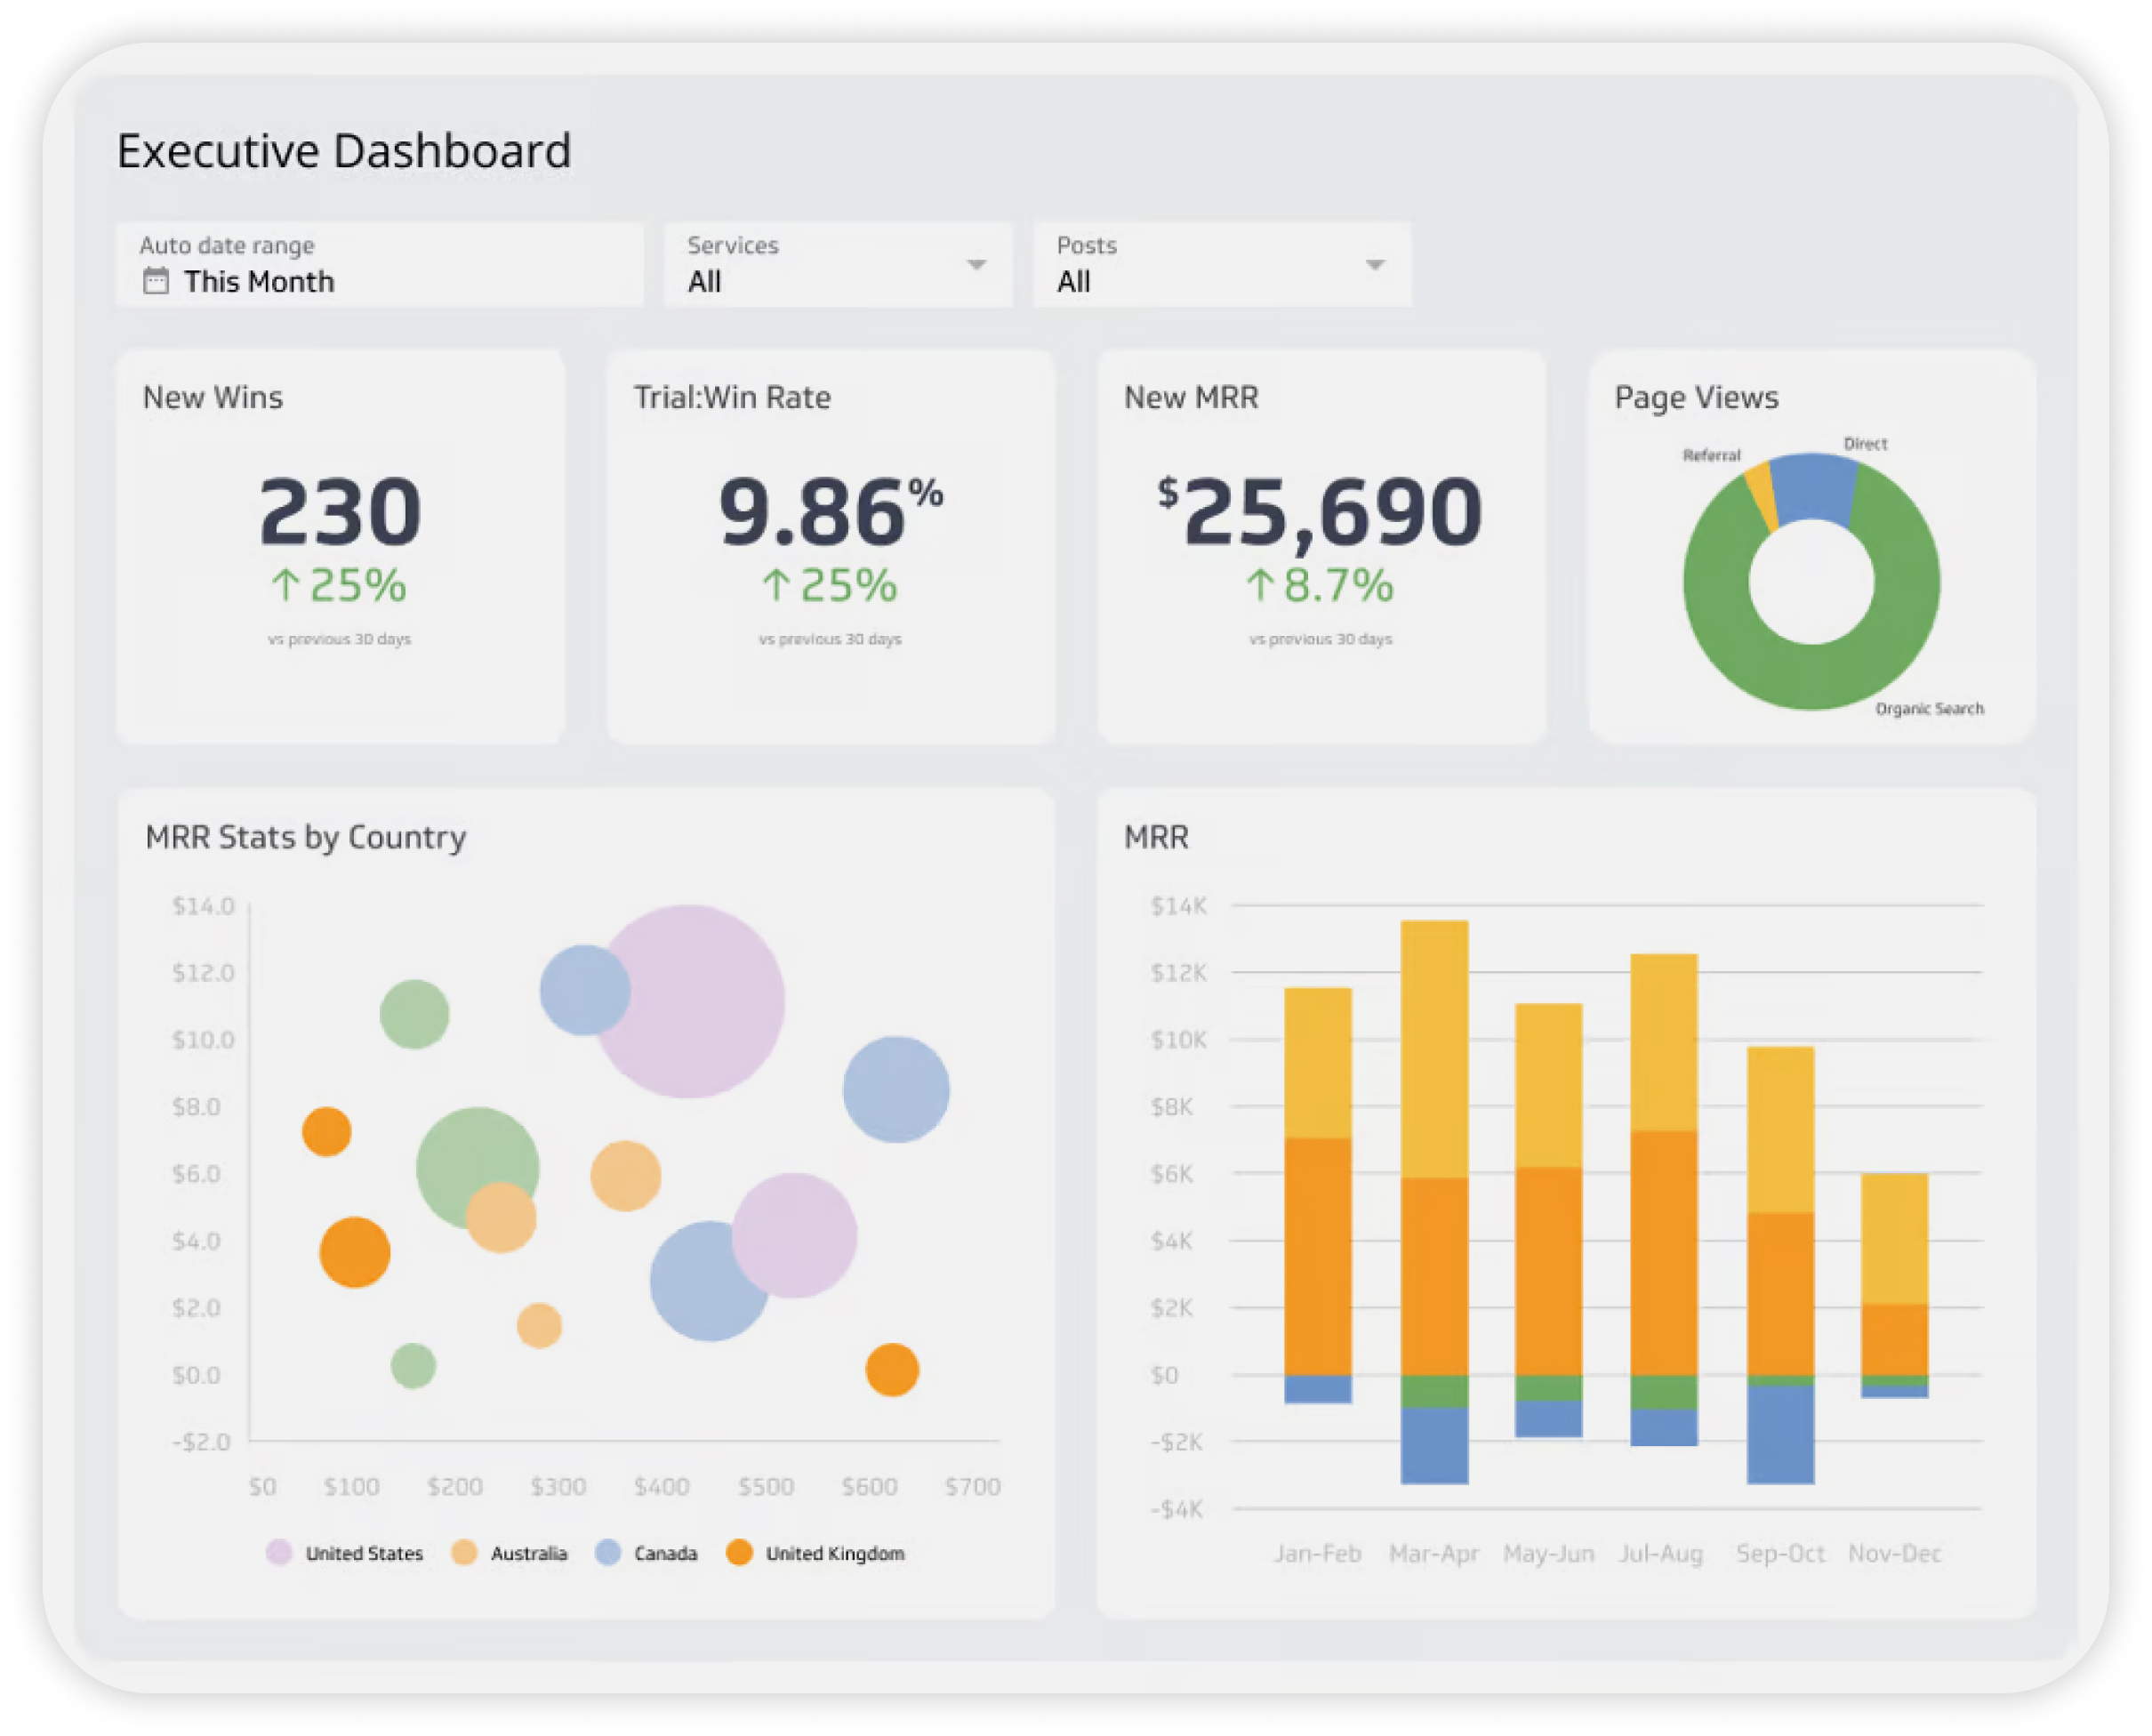Click the calendar icon beside This Month
Viewport: 2152px width, 1736px height.
(x=156, y=281)
